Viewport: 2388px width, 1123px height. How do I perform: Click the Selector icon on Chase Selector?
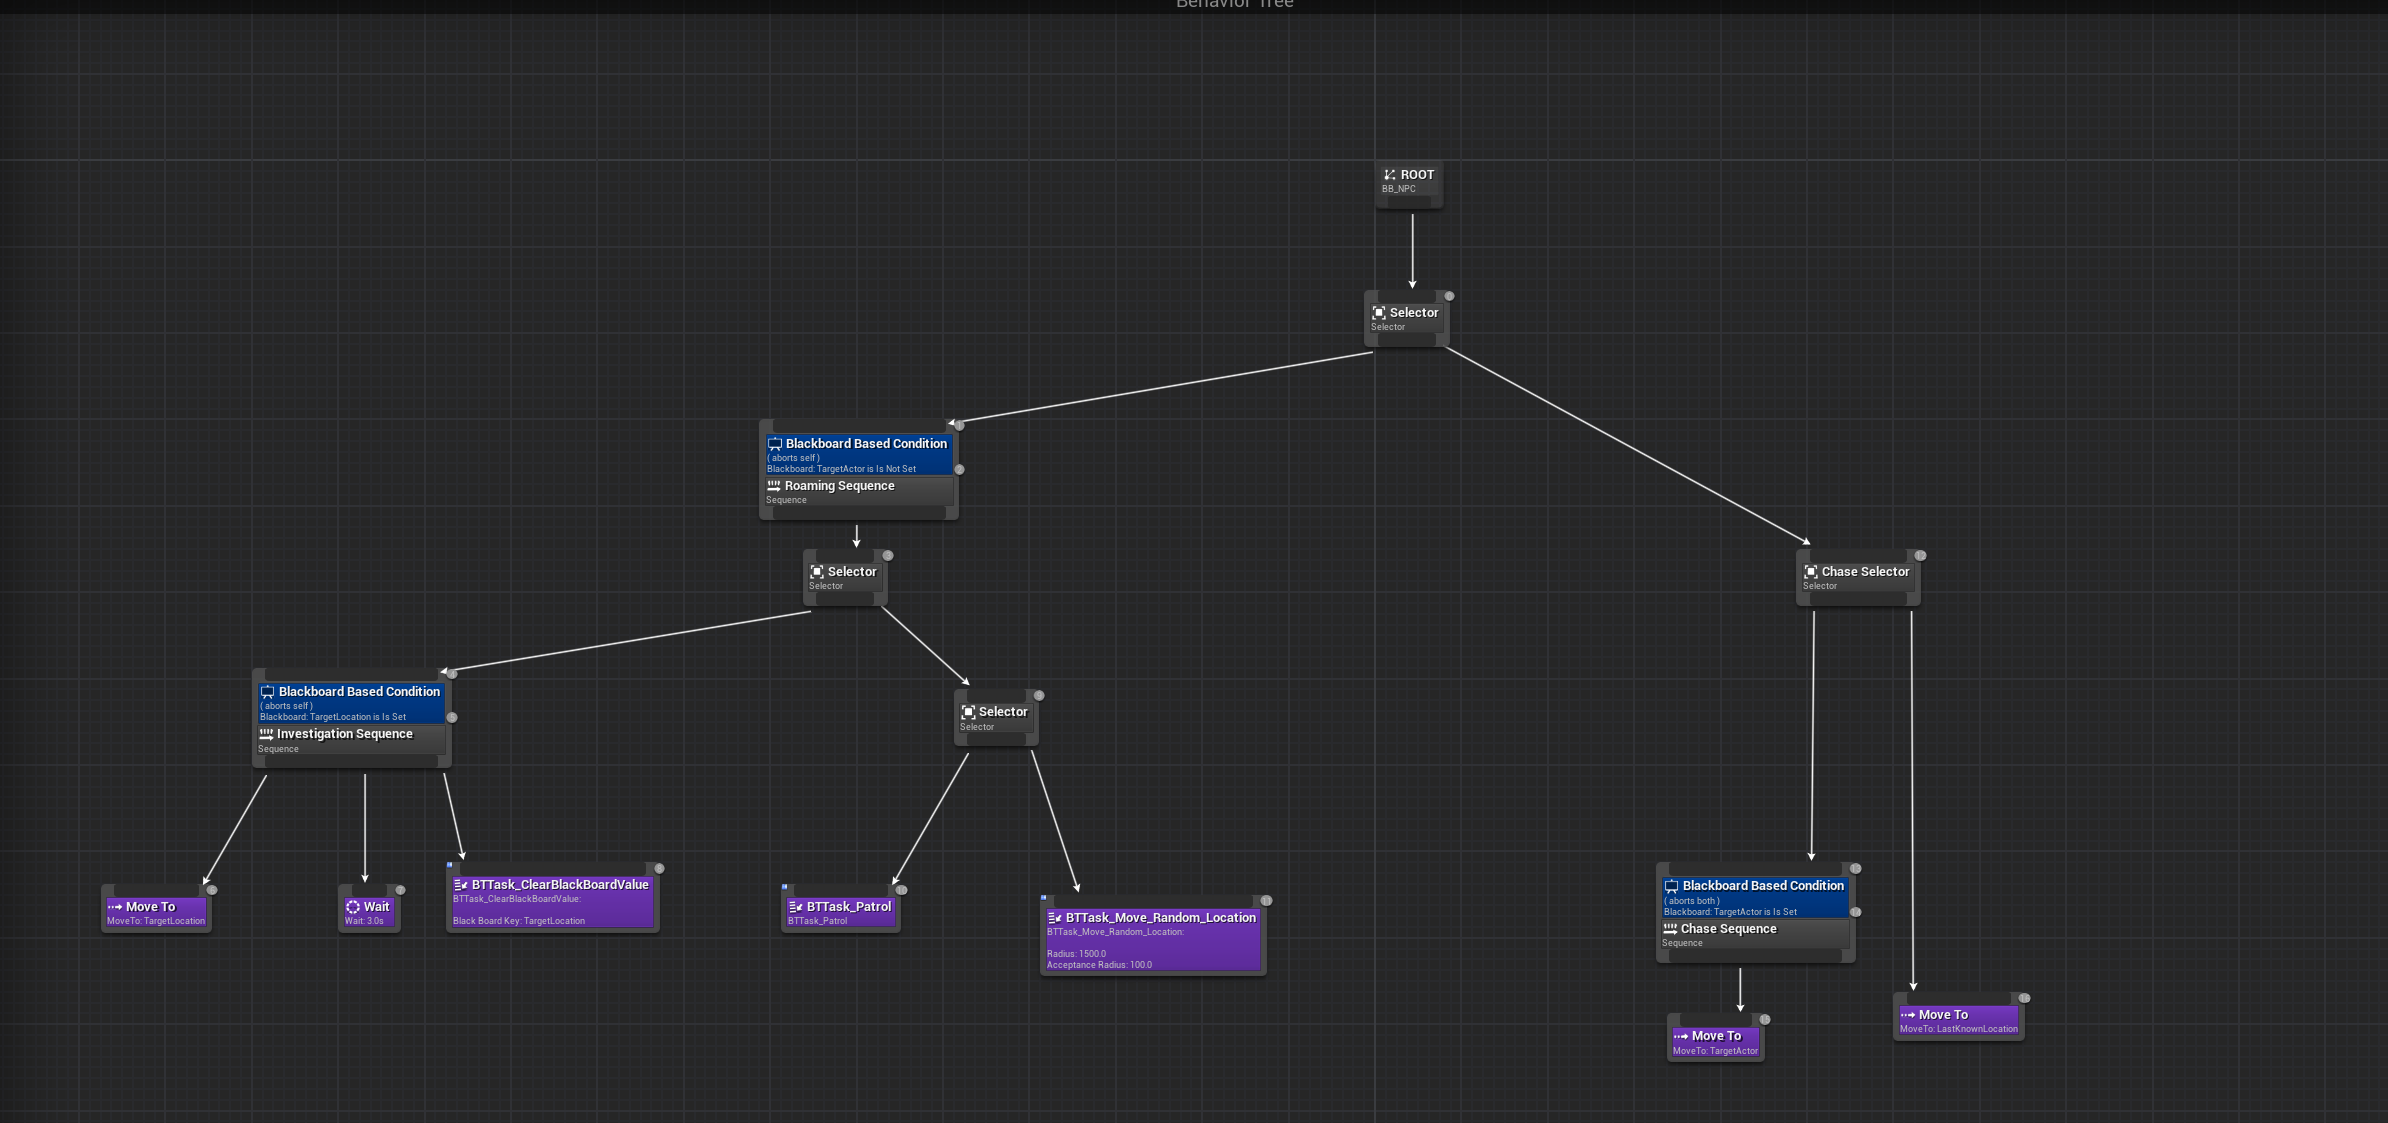coord(1811,571)
